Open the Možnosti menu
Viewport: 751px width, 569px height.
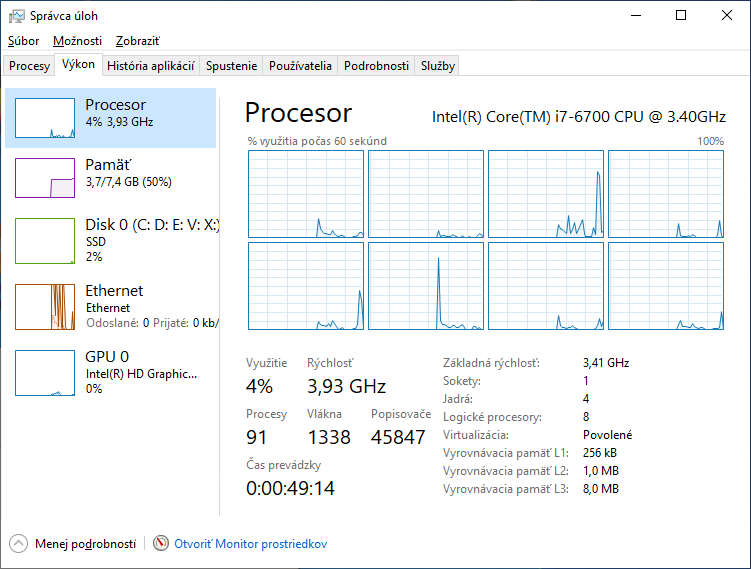click(77, 41)
